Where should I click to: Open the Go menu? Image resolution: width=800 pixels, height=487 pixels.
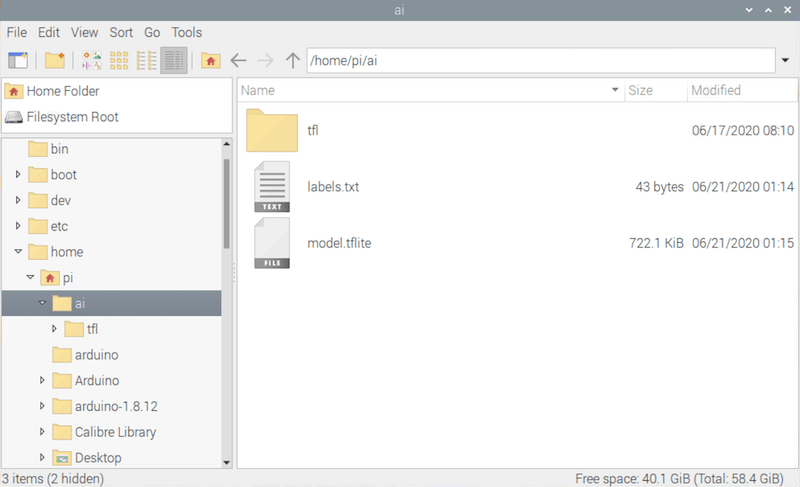pyautogui.click(x=152, y=33)
